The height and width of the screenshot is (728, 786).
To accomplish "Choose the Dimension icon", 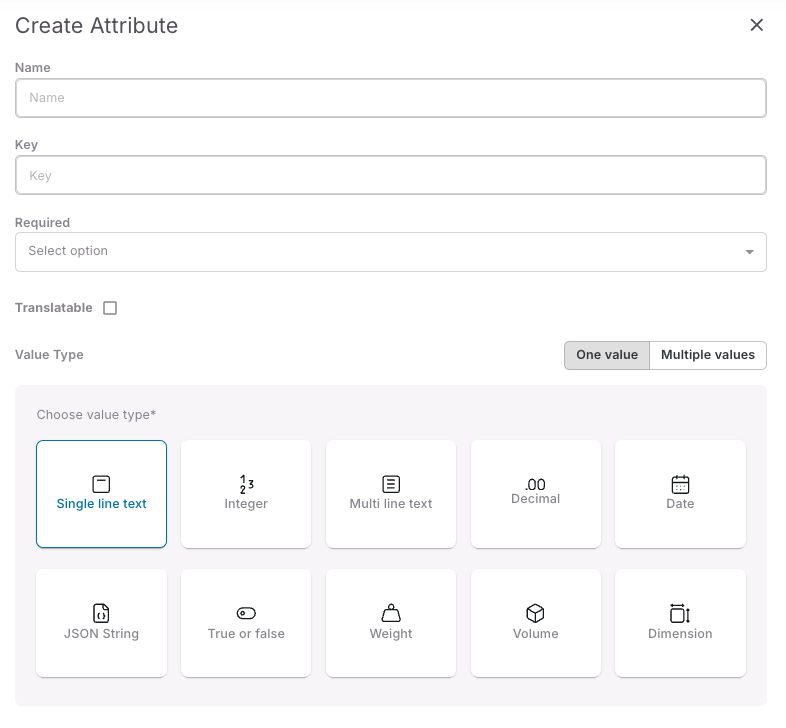I will pyautogui.click(x=680, y=613).
